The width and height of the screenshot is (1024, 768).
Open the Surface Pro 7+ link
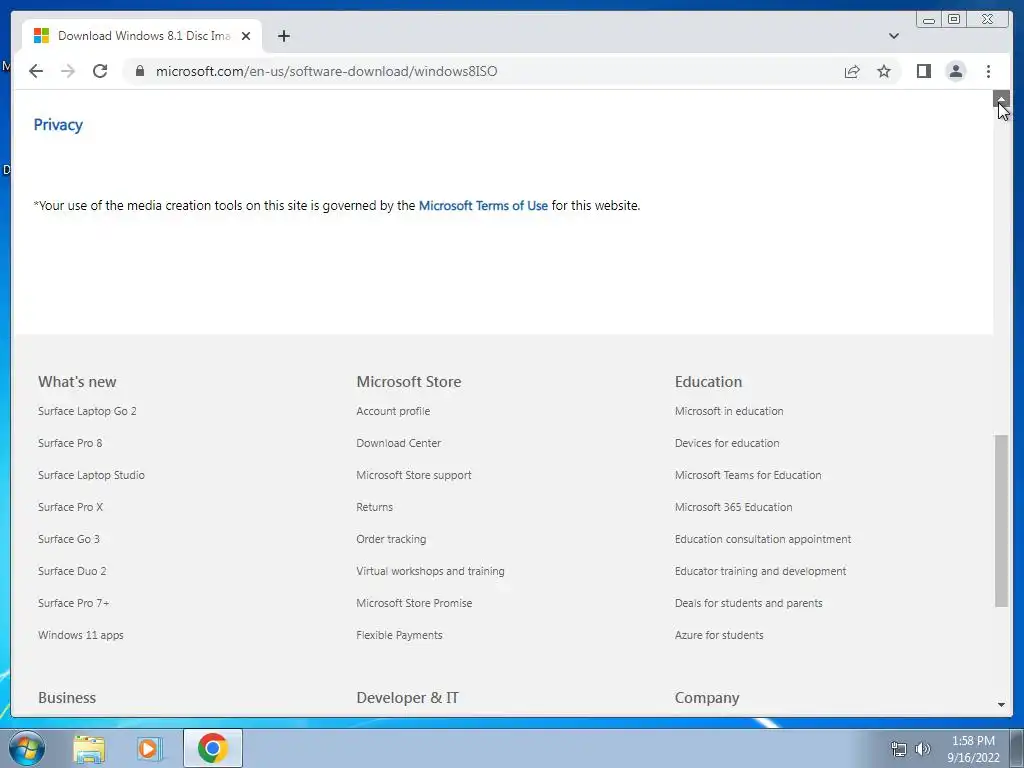(x=74, y=603)
